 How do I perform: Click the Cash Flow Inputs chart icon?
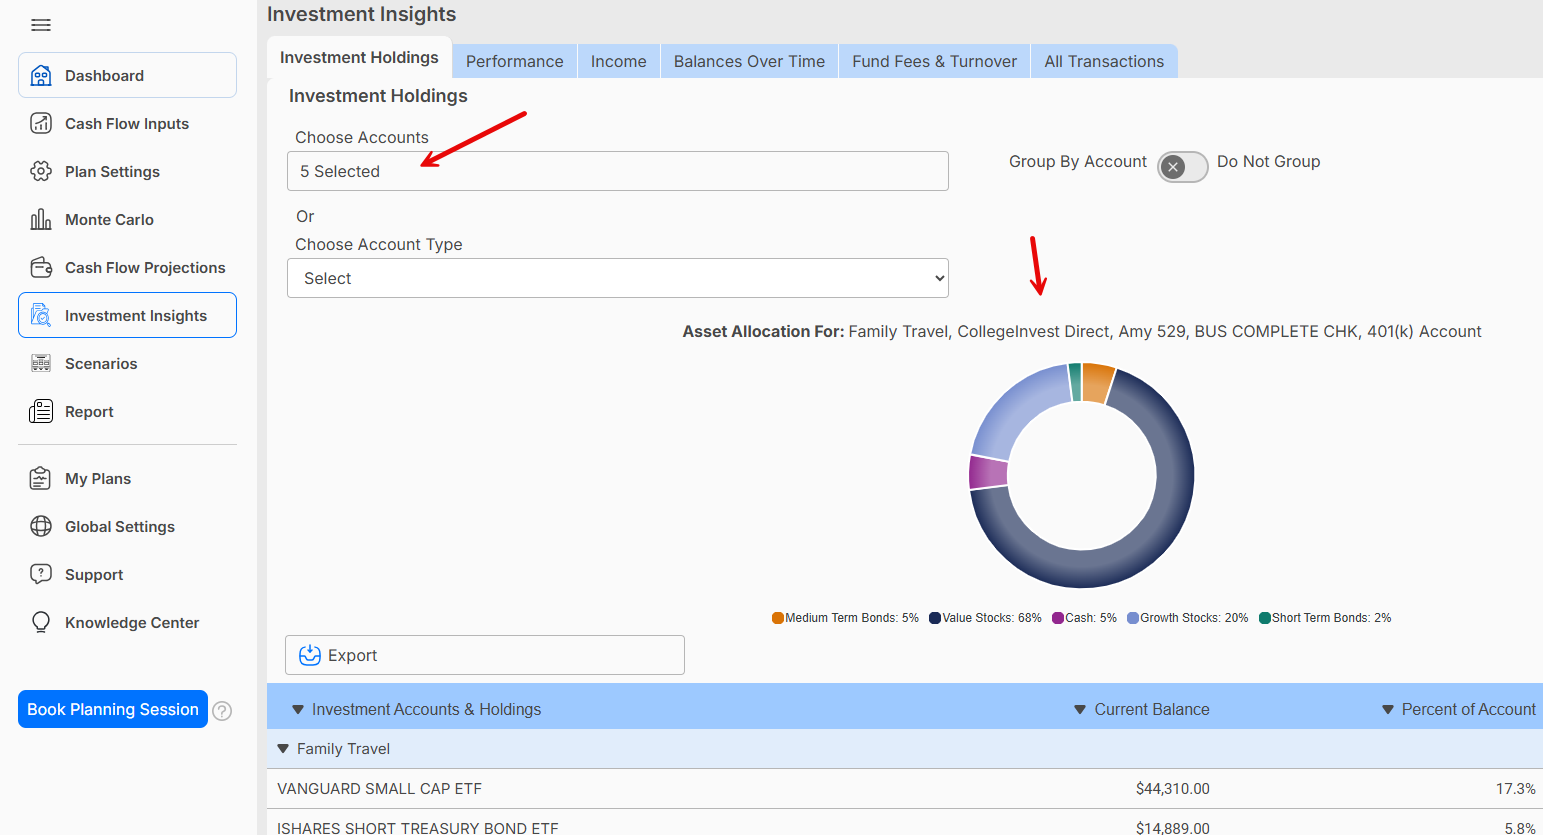coord(41,124)
